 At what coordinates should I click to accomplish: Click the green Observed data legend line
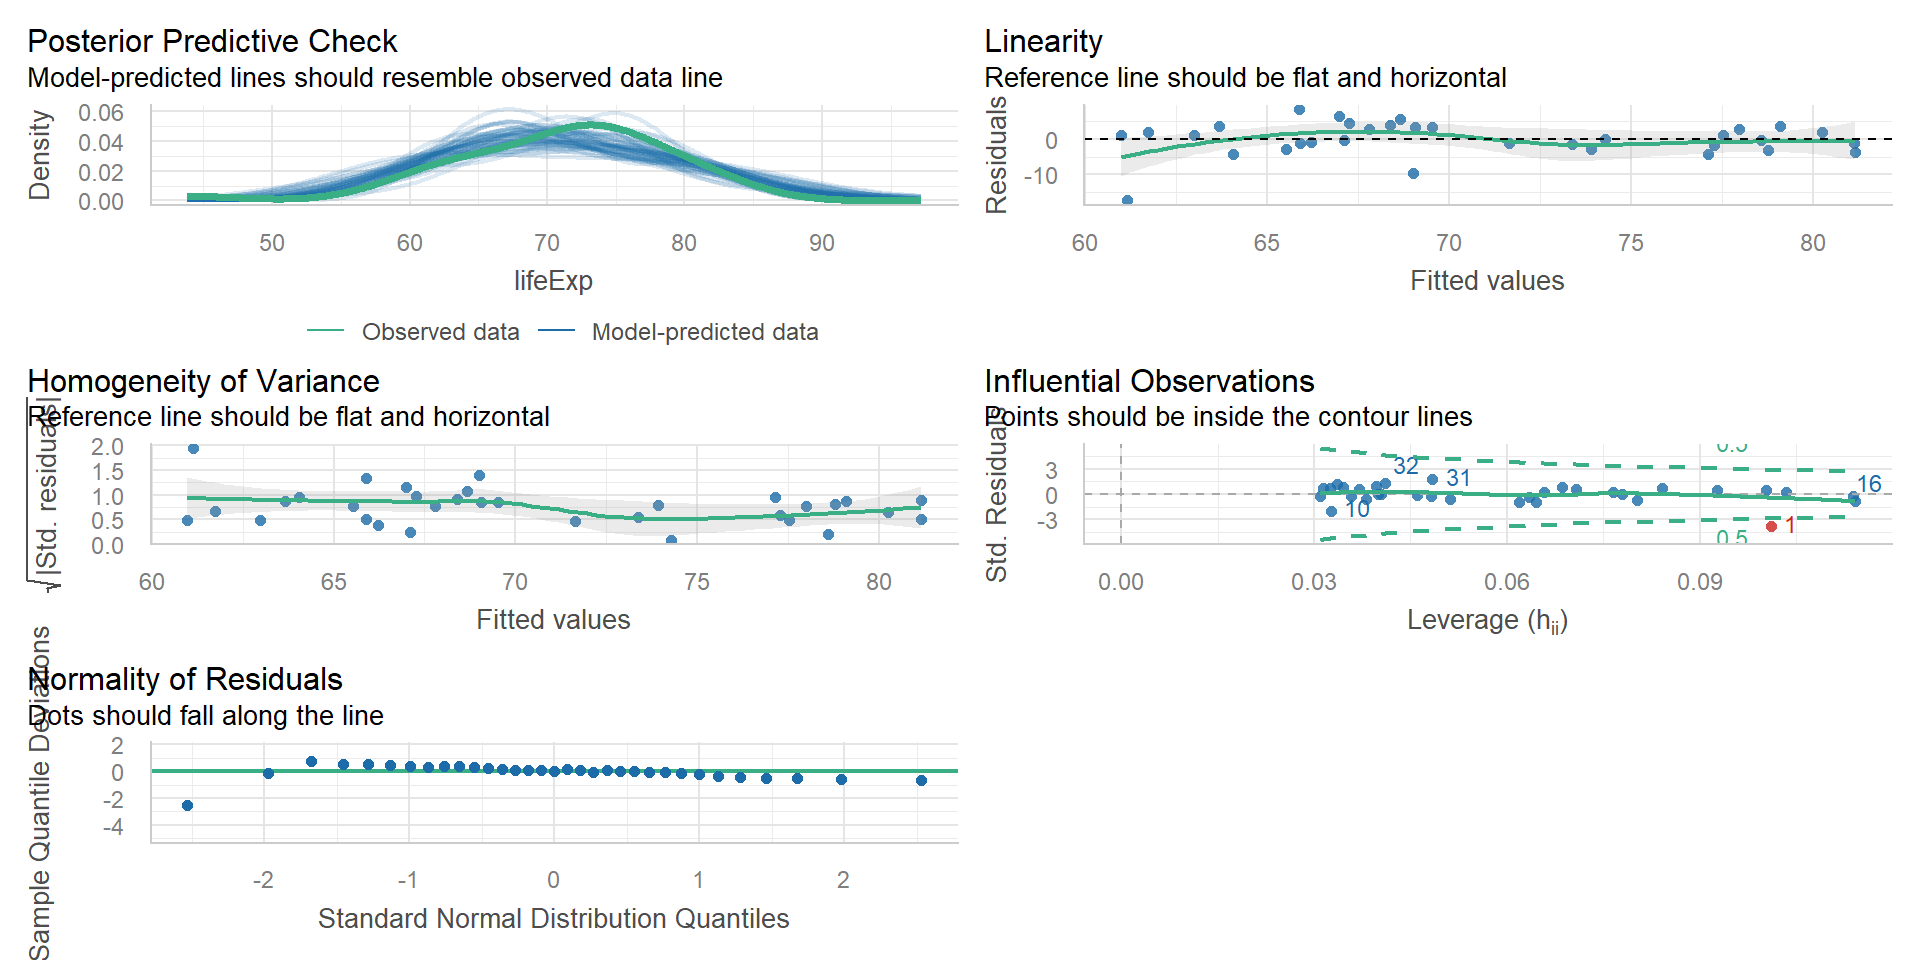click(325, 331)
